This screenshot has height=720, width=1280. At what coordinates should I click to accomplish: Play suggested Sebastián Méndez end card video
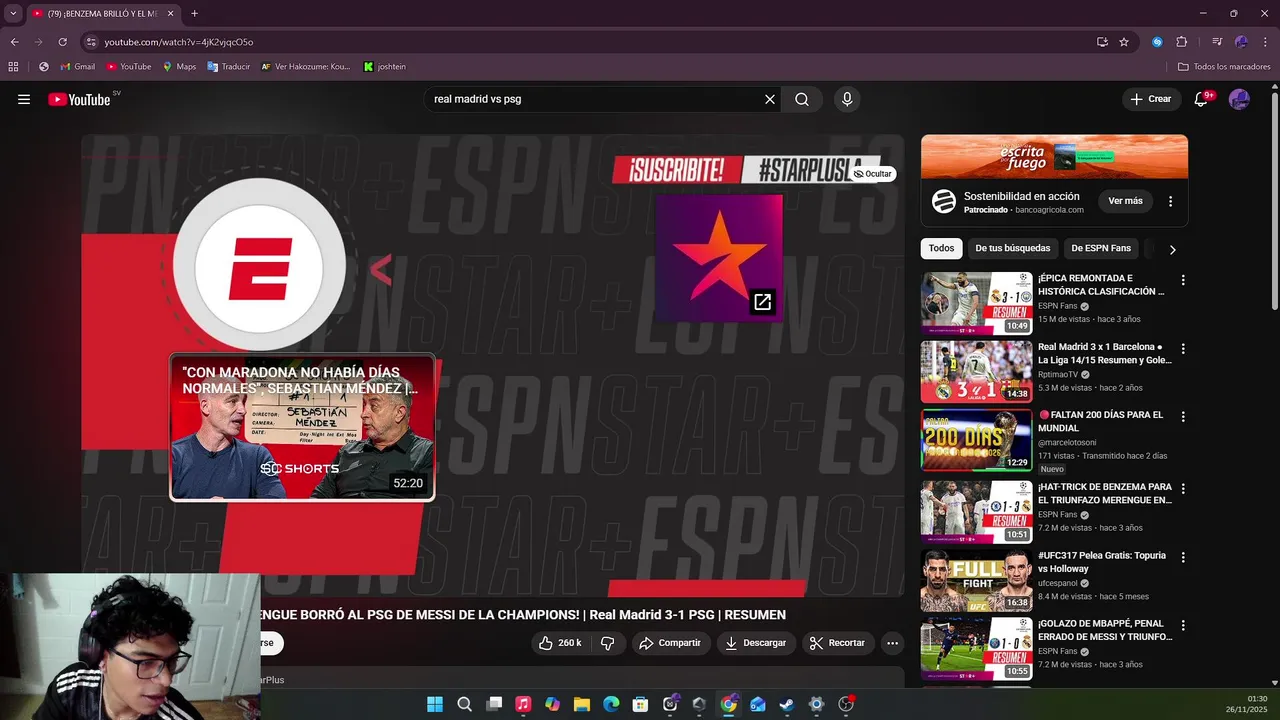point(302,427)
